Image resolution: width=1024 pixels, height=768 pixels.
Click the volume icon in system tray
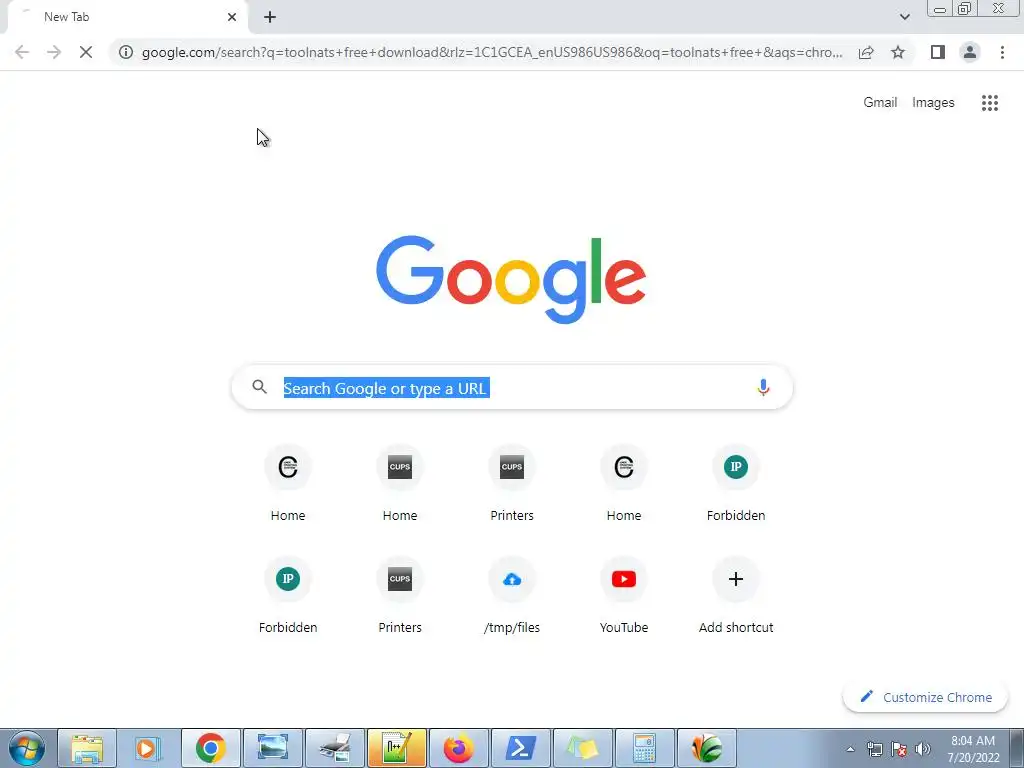(x=923, y=749)
